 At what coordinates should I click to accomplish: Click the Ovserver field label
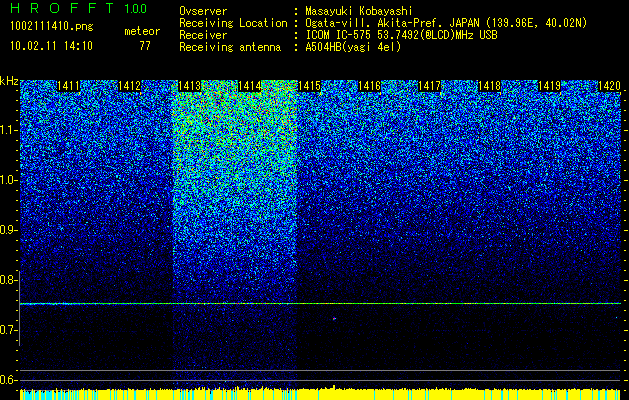203,11
